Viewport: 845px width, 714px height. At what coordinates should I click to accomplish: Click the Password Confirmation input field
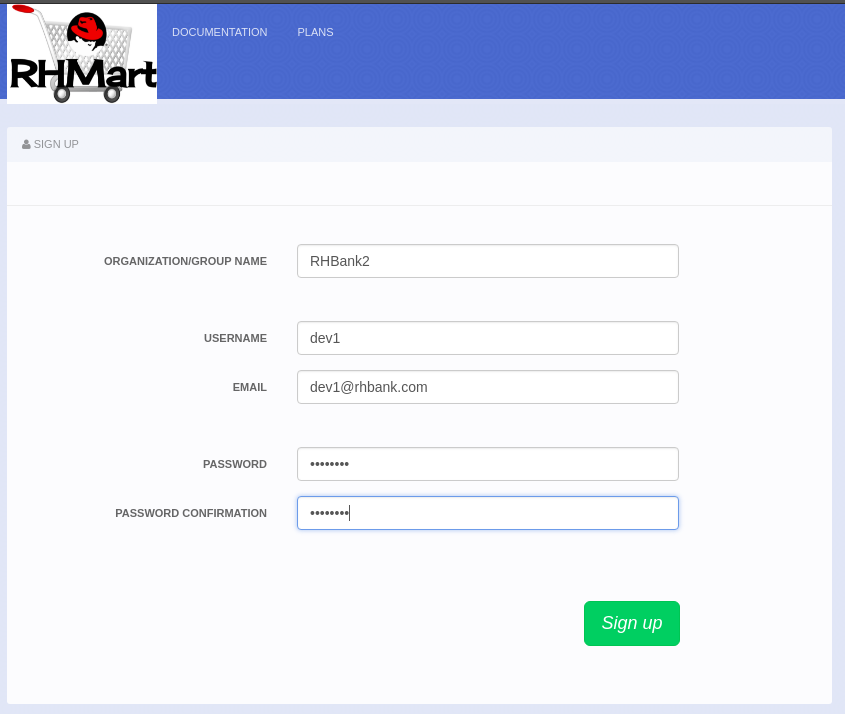487,513
